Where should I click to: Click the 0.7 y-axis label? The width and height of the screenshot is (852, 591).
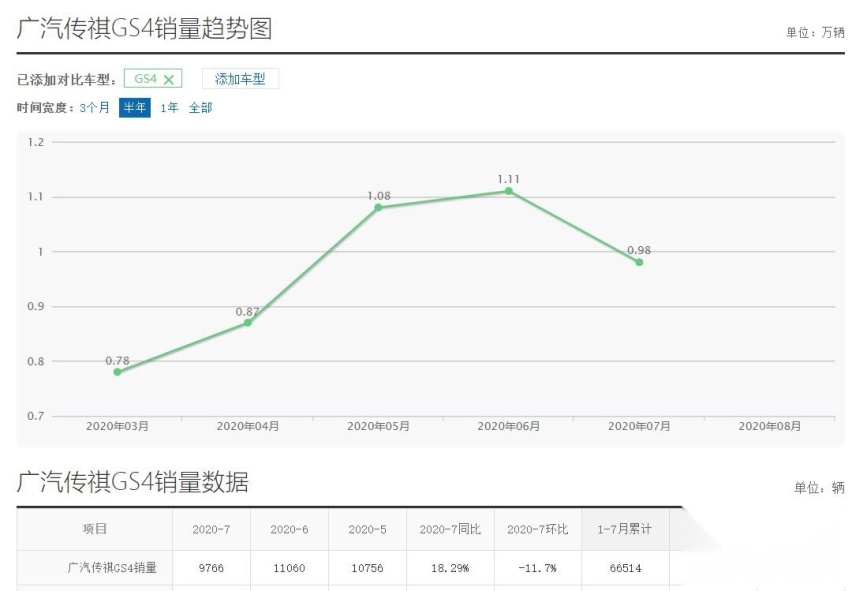pyautogui.click(x=36, y=416)
